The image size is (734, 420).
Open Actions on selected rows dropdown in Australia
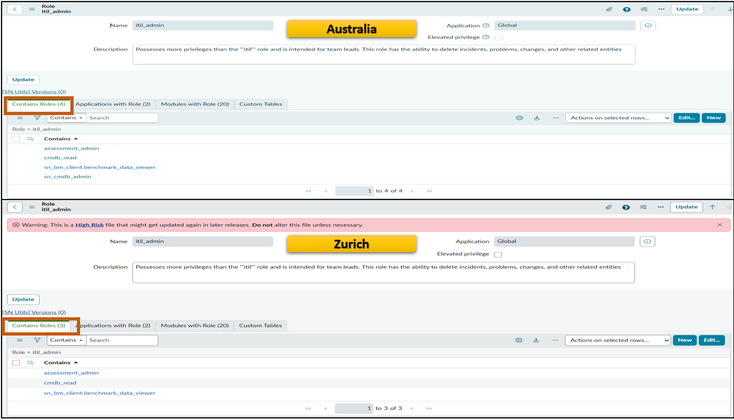[x=617, y=118]
